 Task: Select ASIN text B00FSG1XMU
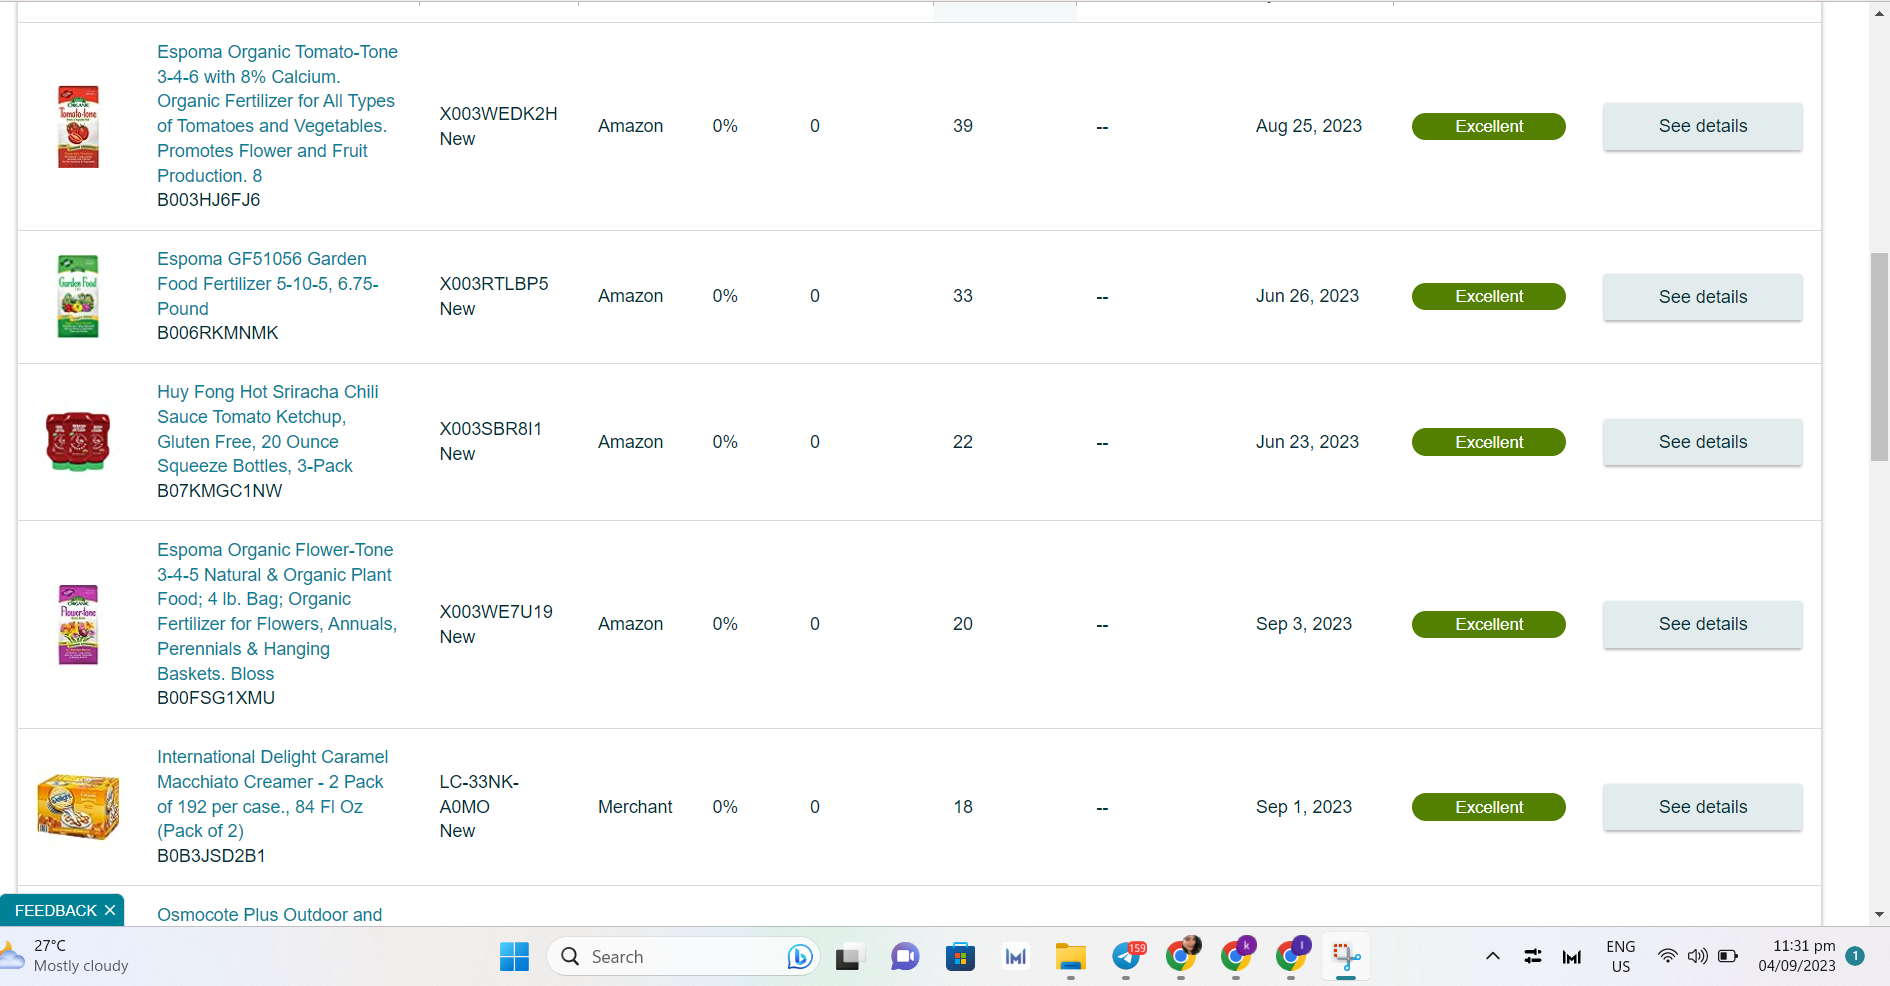[216, 698]
